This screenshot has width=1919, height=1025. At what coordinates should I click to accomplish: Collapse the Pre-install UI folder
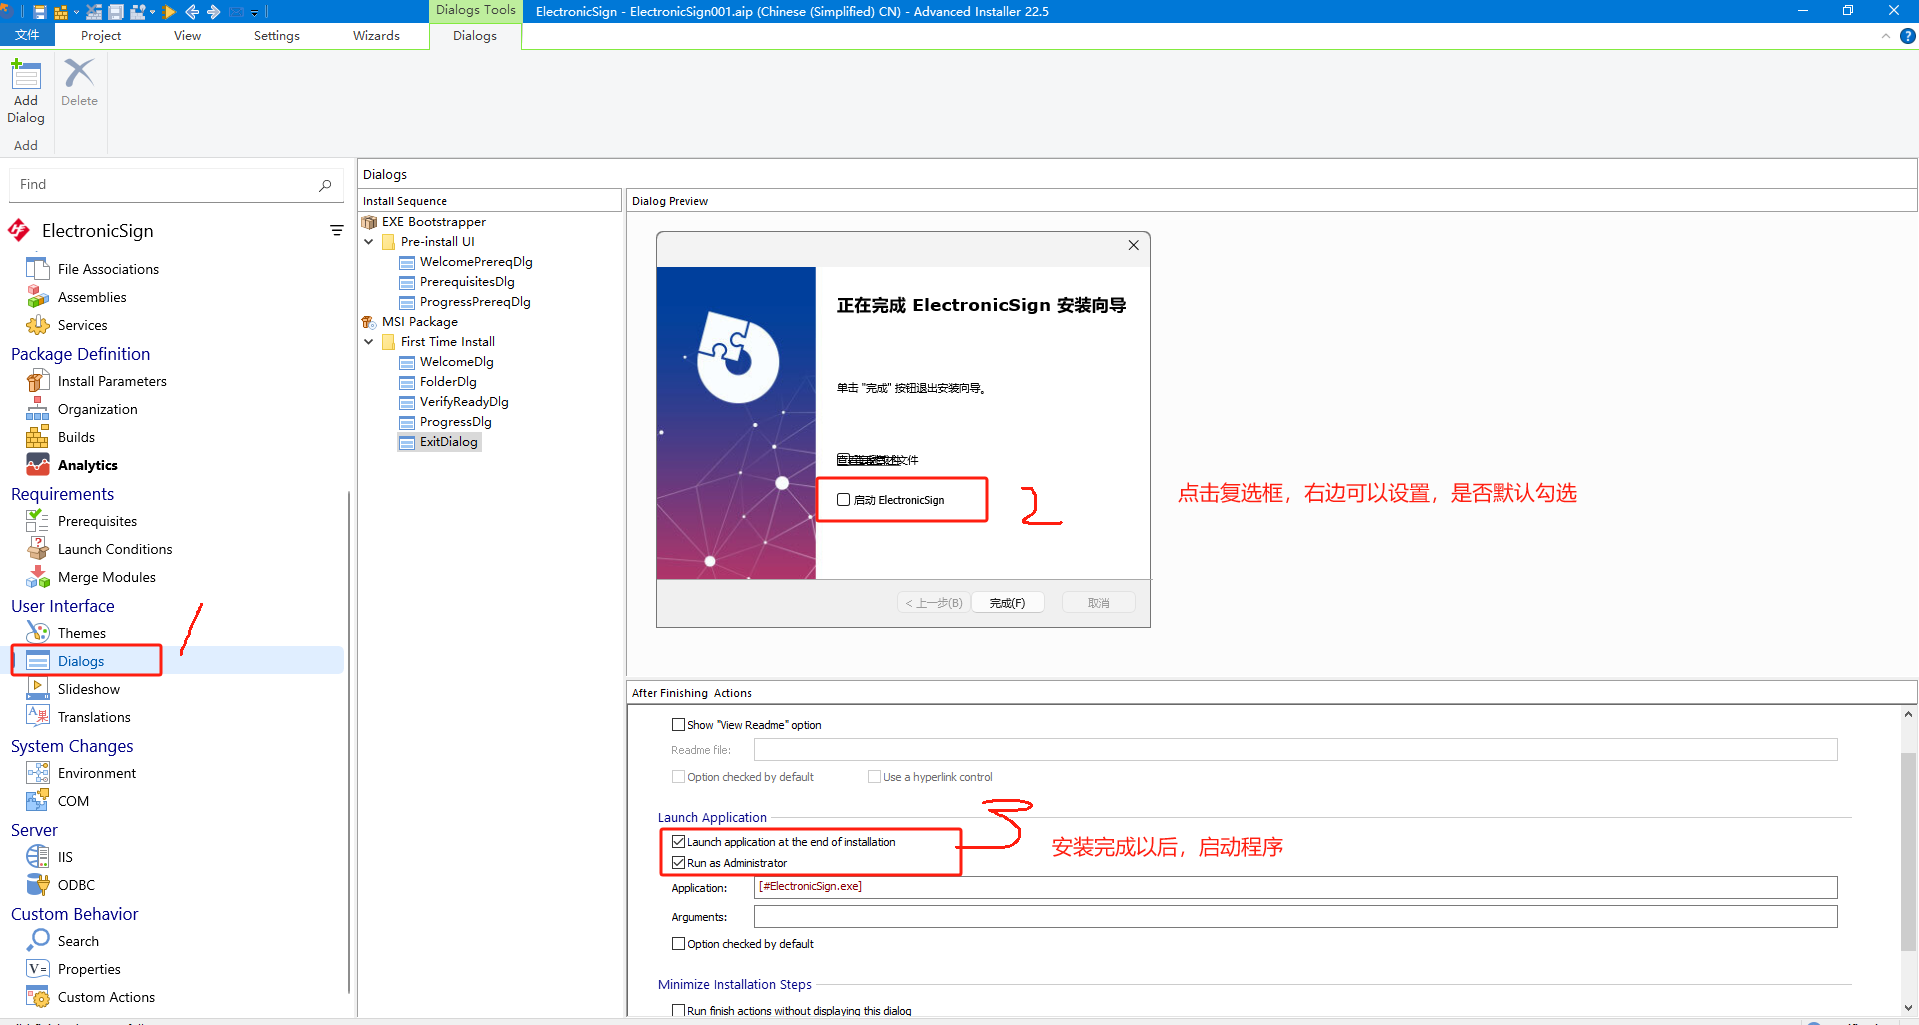(369, 242)
